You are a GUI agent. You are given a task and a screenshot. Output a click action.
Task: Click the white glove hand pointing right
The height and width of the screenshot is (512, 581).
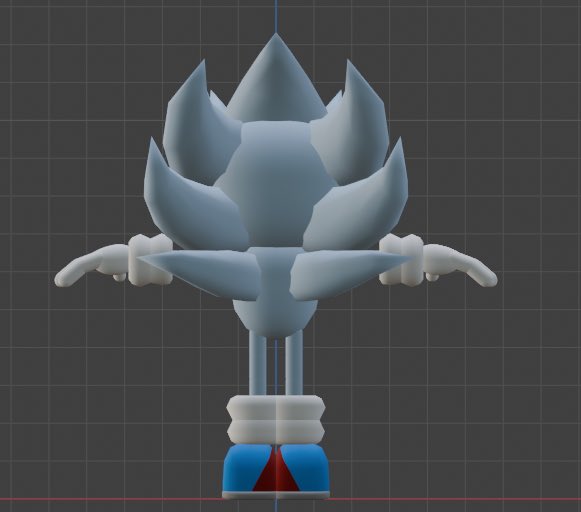coord(459,264)
